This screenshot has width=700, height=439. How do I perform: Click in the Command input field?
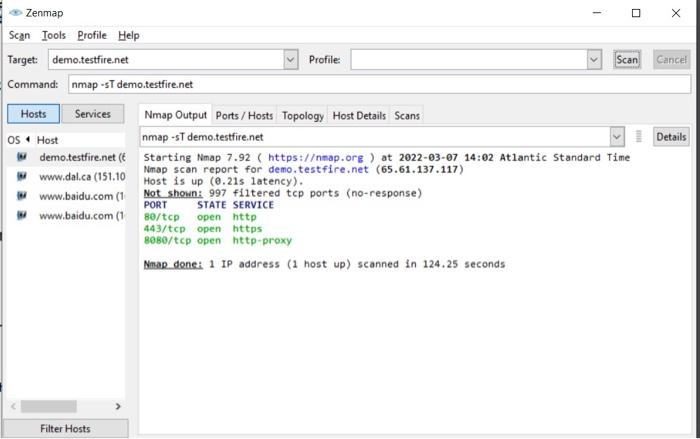pyautogui.click(x=379, y=84)
